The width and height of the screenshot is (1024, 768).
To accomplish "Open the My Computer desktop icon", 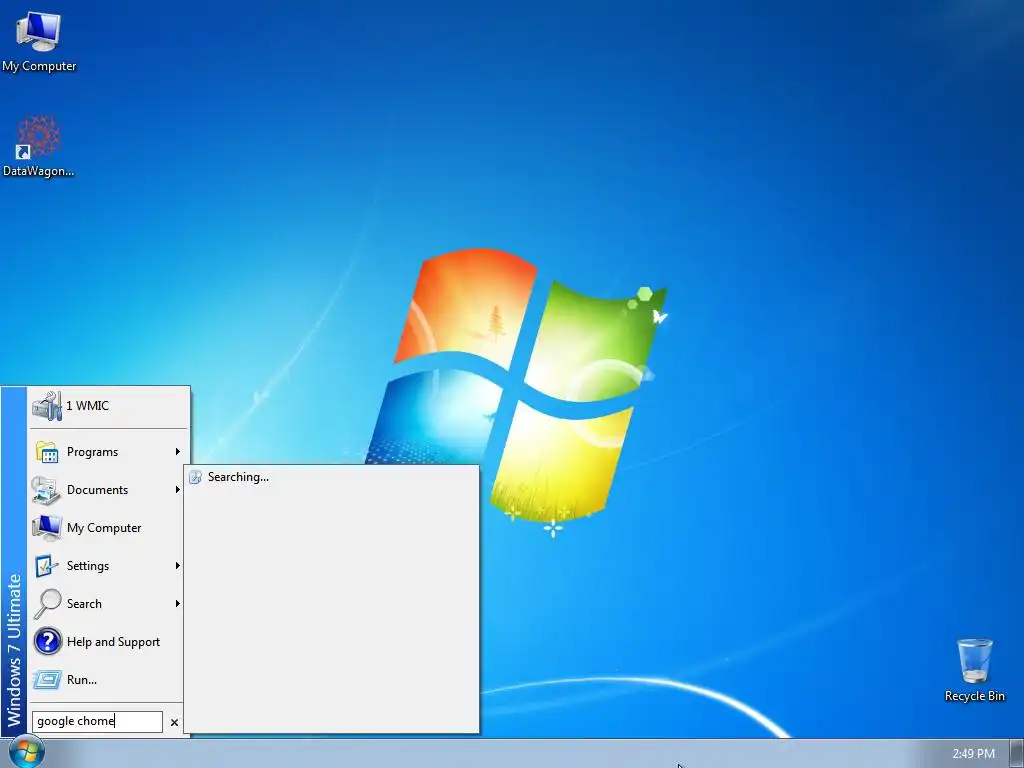I will point(39,42).
